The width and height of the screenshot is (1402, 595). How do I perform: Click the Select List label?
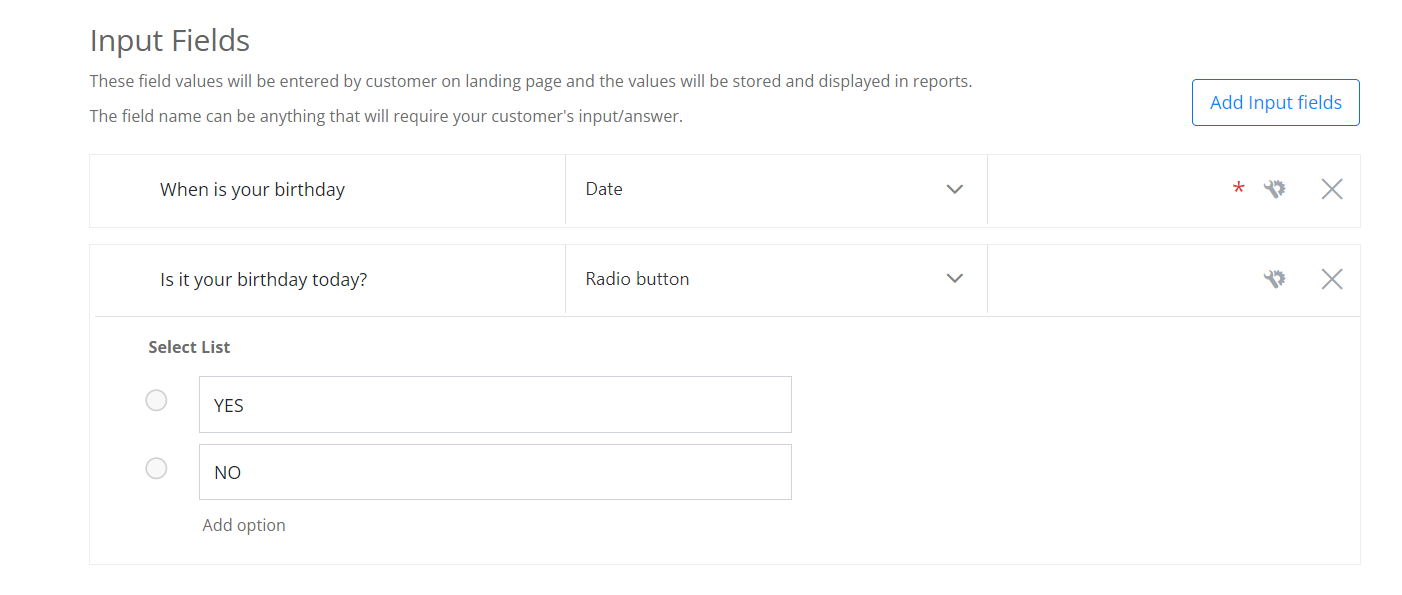click(x=189, y=347)
